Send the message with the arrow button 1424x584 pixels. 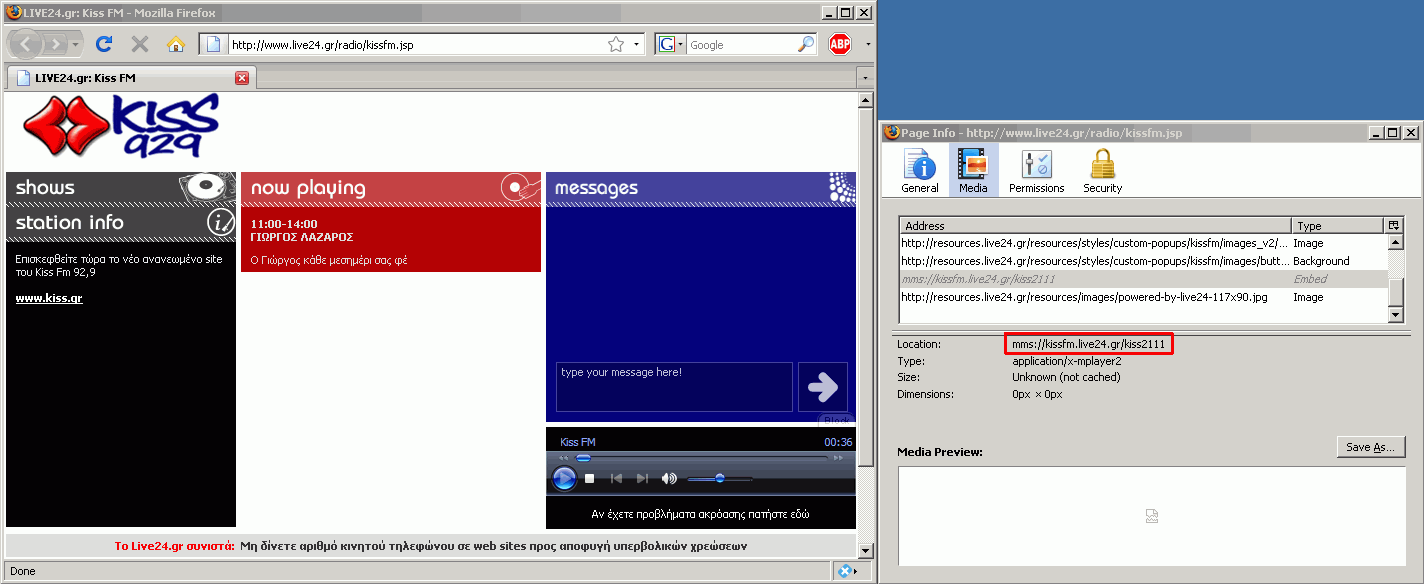(822, 387)
